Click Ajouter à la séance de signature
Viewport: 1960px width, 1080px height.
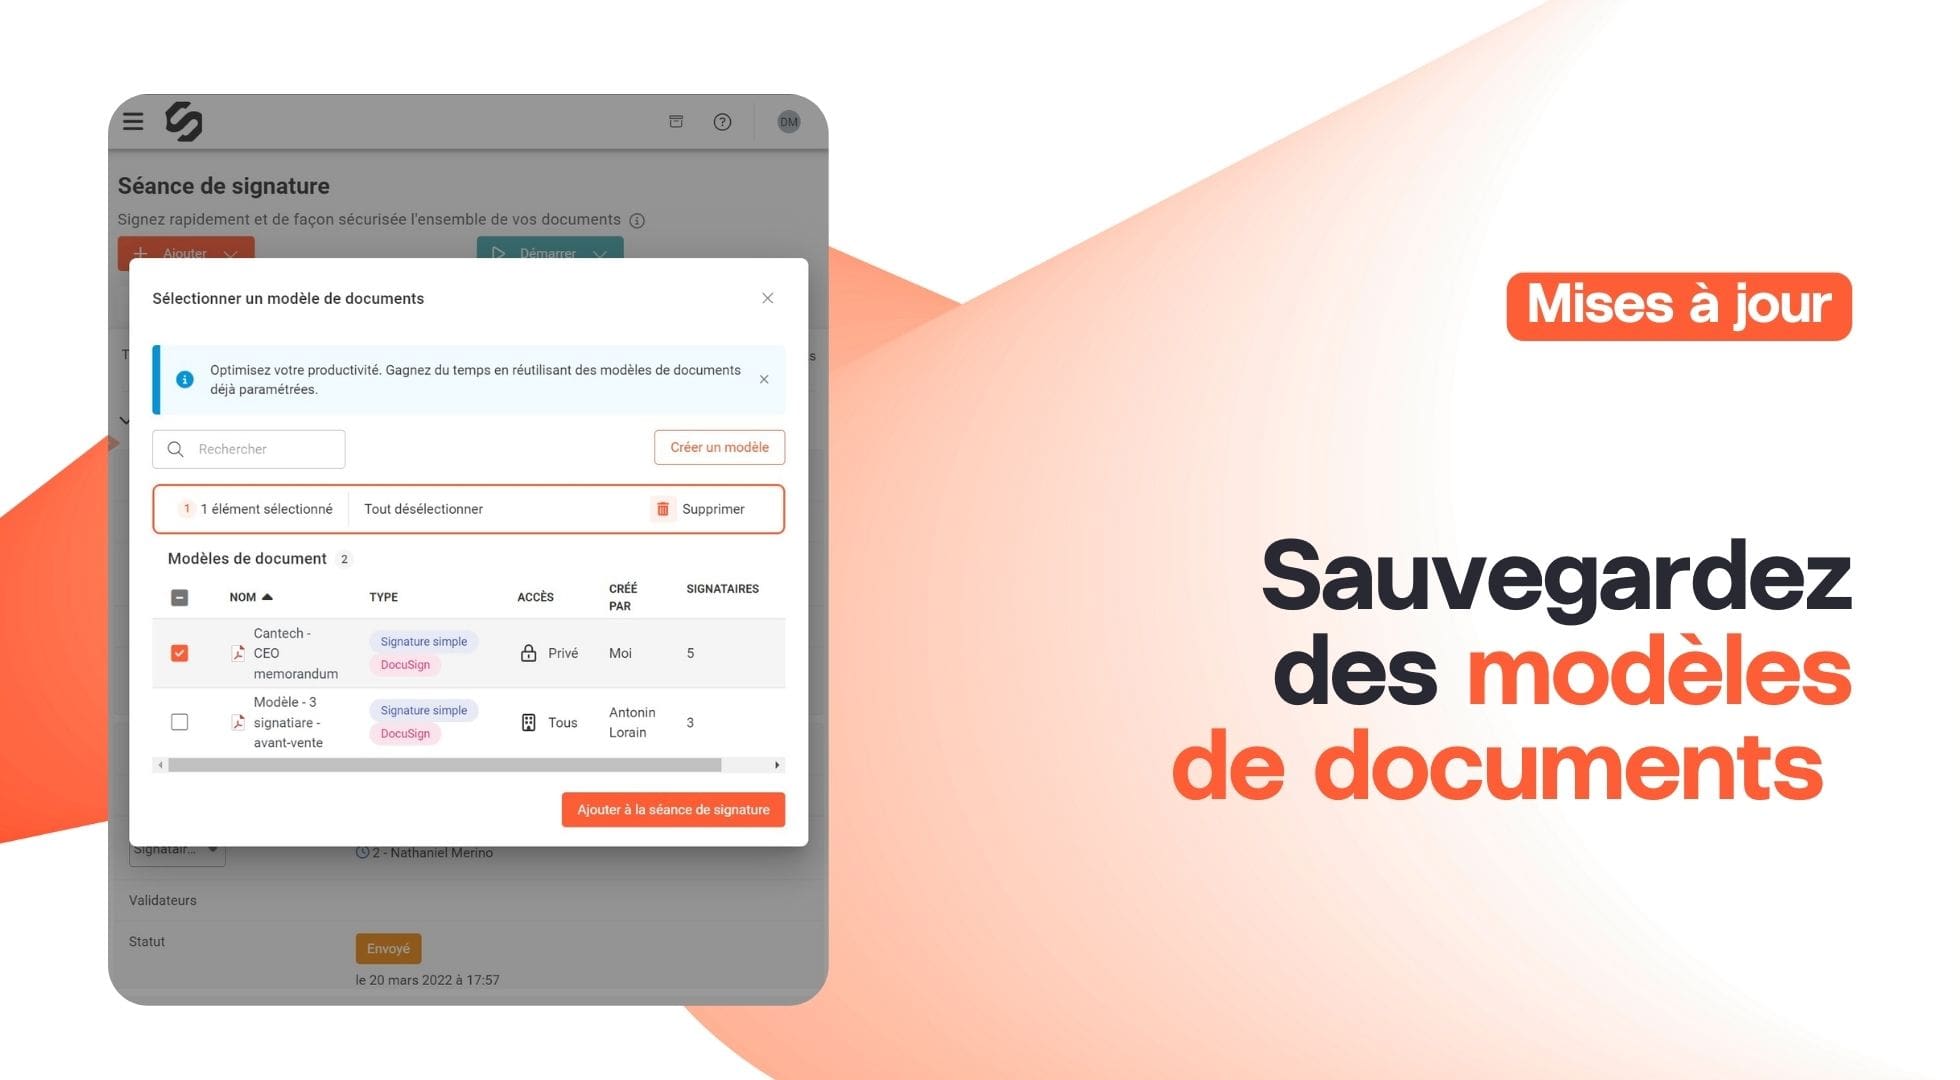(673, 810)
